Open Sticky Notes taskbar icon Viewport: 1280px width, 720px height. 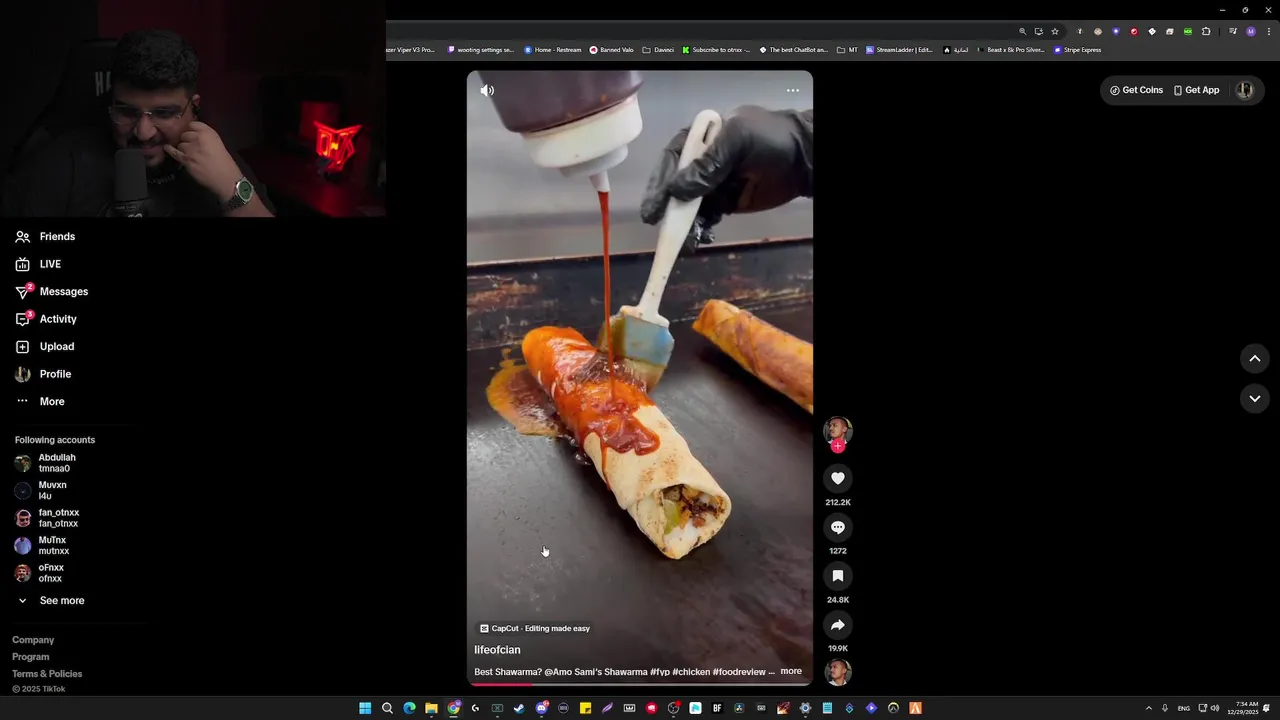coord(585,708)
